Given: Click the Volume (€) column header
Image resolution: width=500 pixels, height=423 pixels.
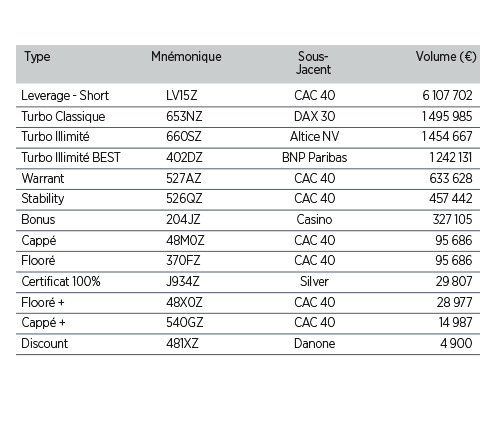Looking at the screenshot, I should click(446, 56).
